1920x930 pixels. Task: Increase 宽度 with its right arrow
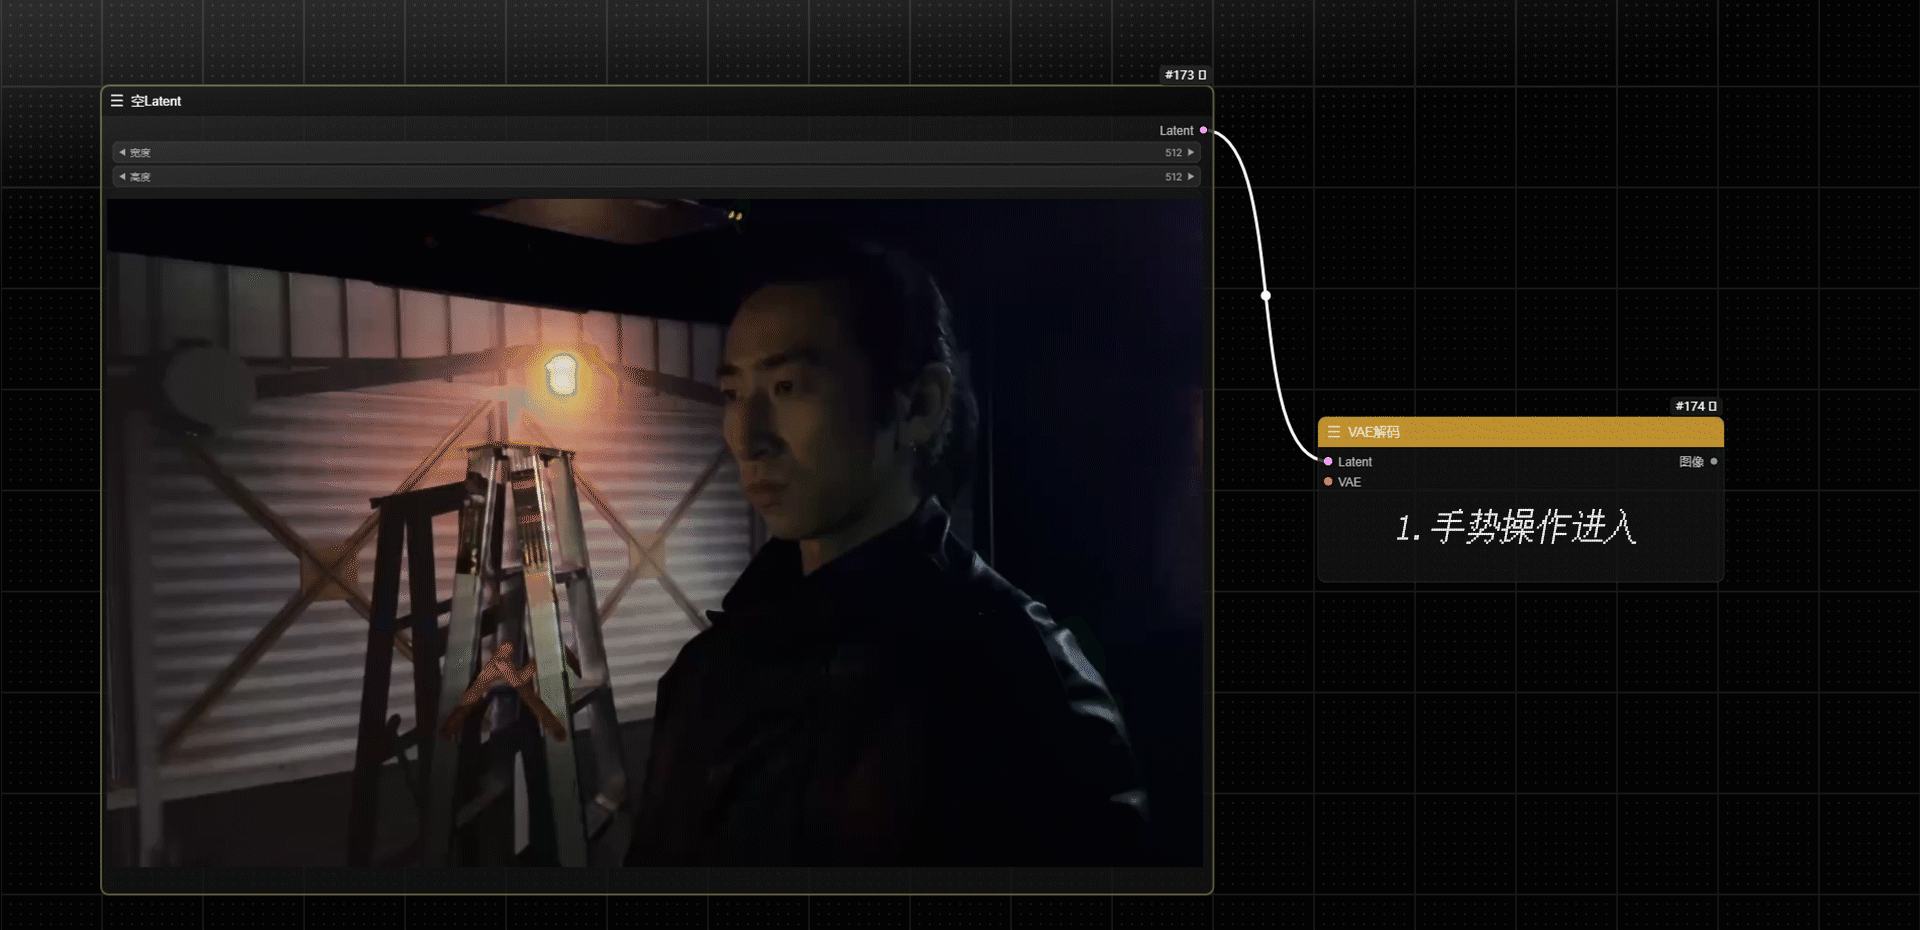1191,152
